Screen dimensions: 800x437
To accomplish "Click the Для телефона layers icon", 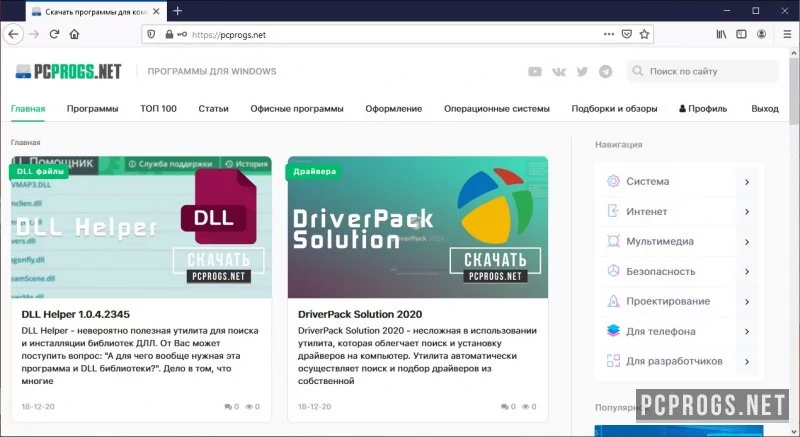I will tap(613, 330).
